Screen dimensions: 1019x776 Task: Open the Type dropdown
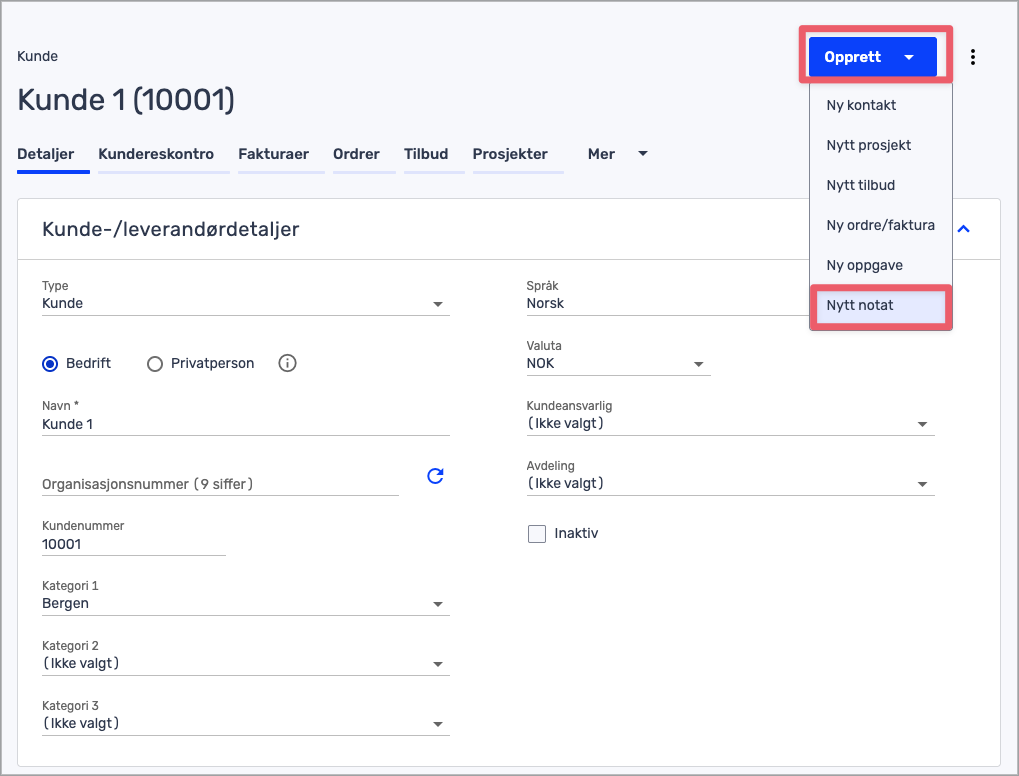coord(245,304)
